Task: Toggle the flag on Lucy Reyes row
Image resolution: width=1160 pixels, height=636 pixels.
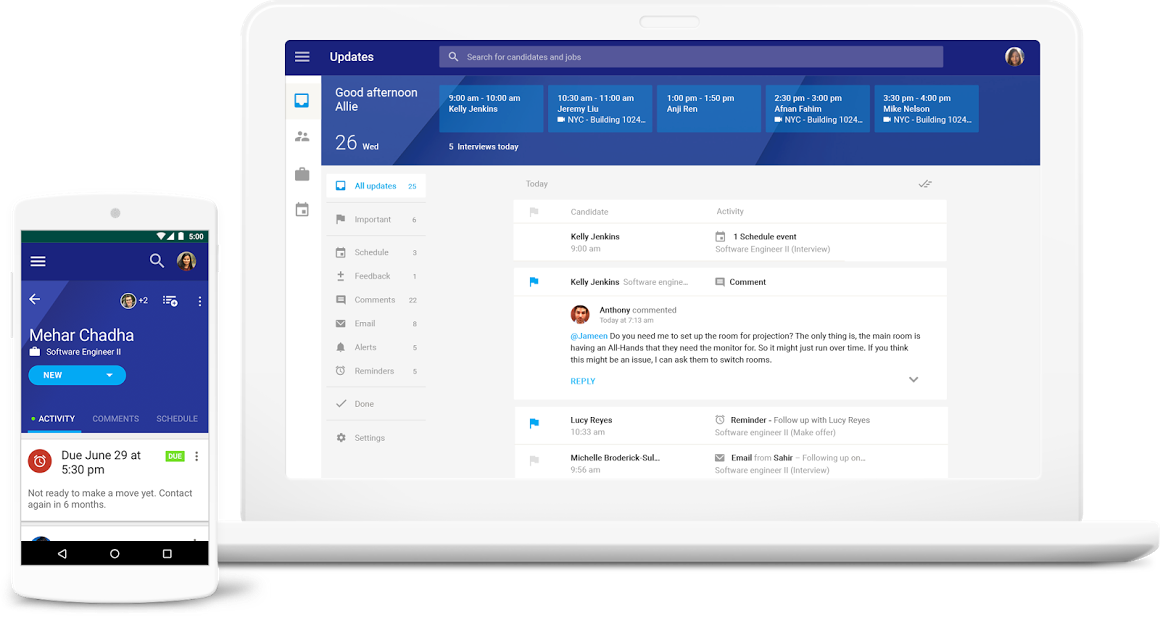Action: tap(534, 424)
